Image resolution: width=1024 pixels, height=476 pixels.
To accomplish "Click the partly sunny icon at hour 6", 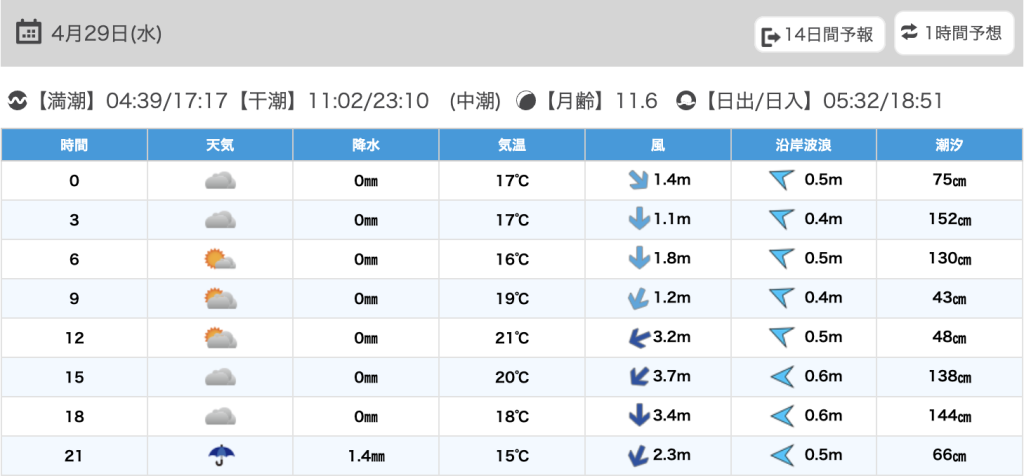I will click(220, 260).
